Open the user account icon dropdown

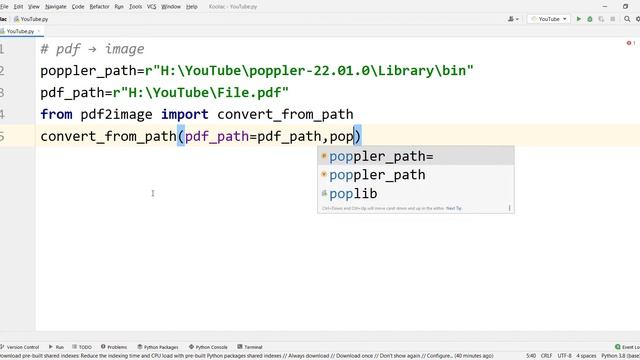(513, 19)
